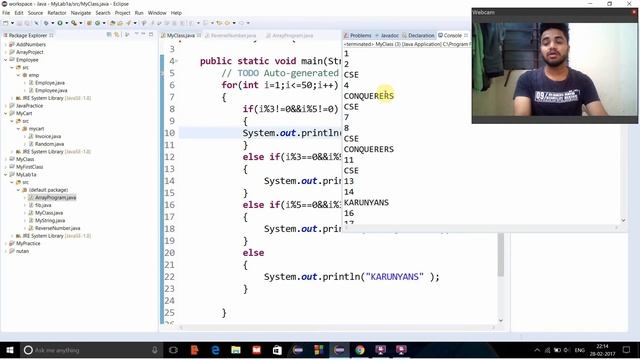Open the External Tools dropdown arrow
This screenshot has height=360, width=640.
point(81,23)
